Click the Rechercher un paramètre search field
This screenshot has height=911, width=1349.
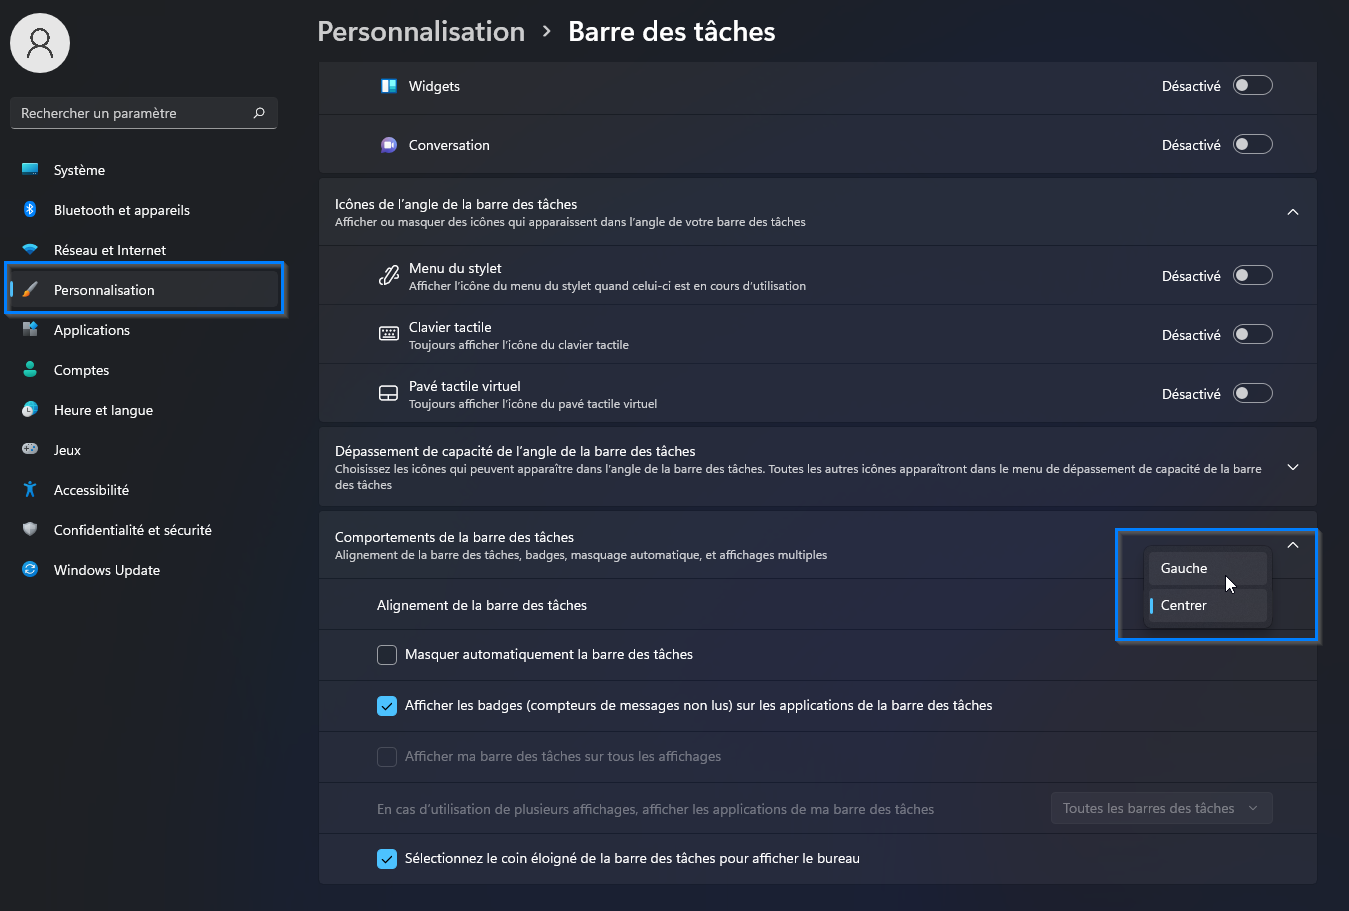coord(144,113)
